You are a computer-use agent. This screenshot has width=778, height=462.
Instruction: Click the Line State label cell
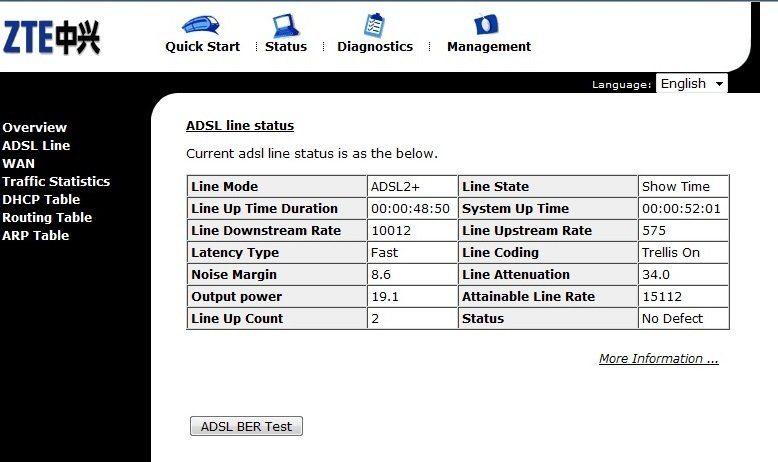coord(548,187)
